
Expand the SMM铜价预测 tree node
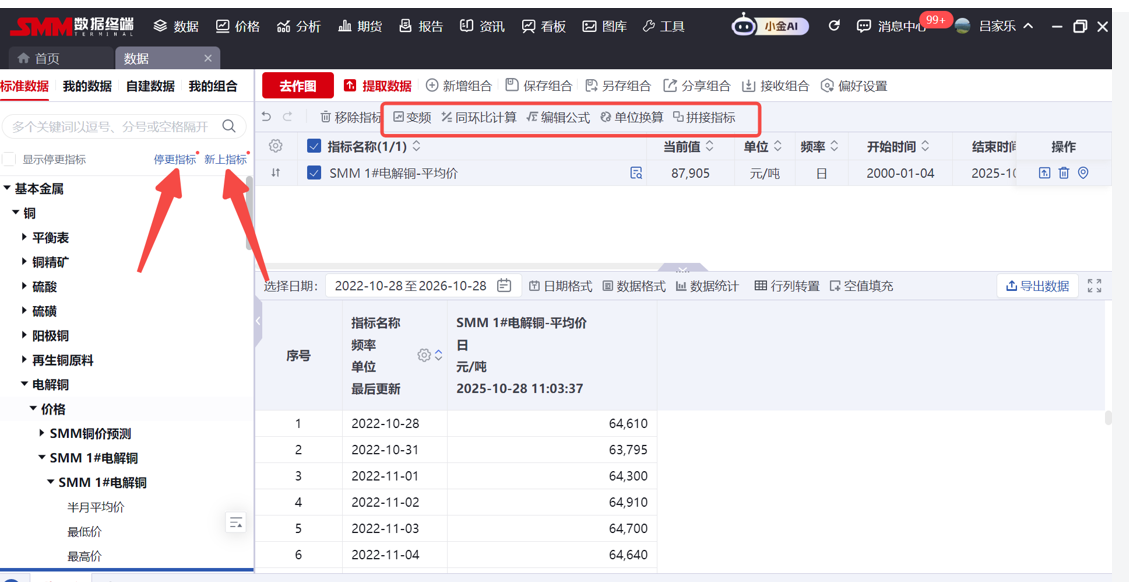coord(42,433)
